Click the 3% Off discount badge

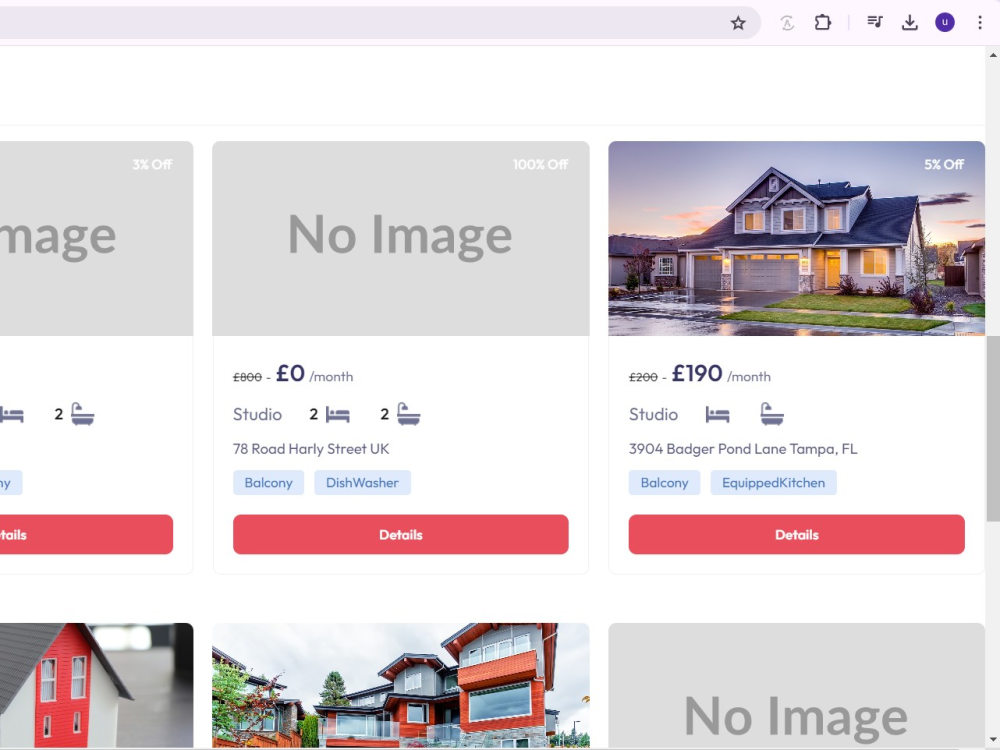click(x=152, y=165)
